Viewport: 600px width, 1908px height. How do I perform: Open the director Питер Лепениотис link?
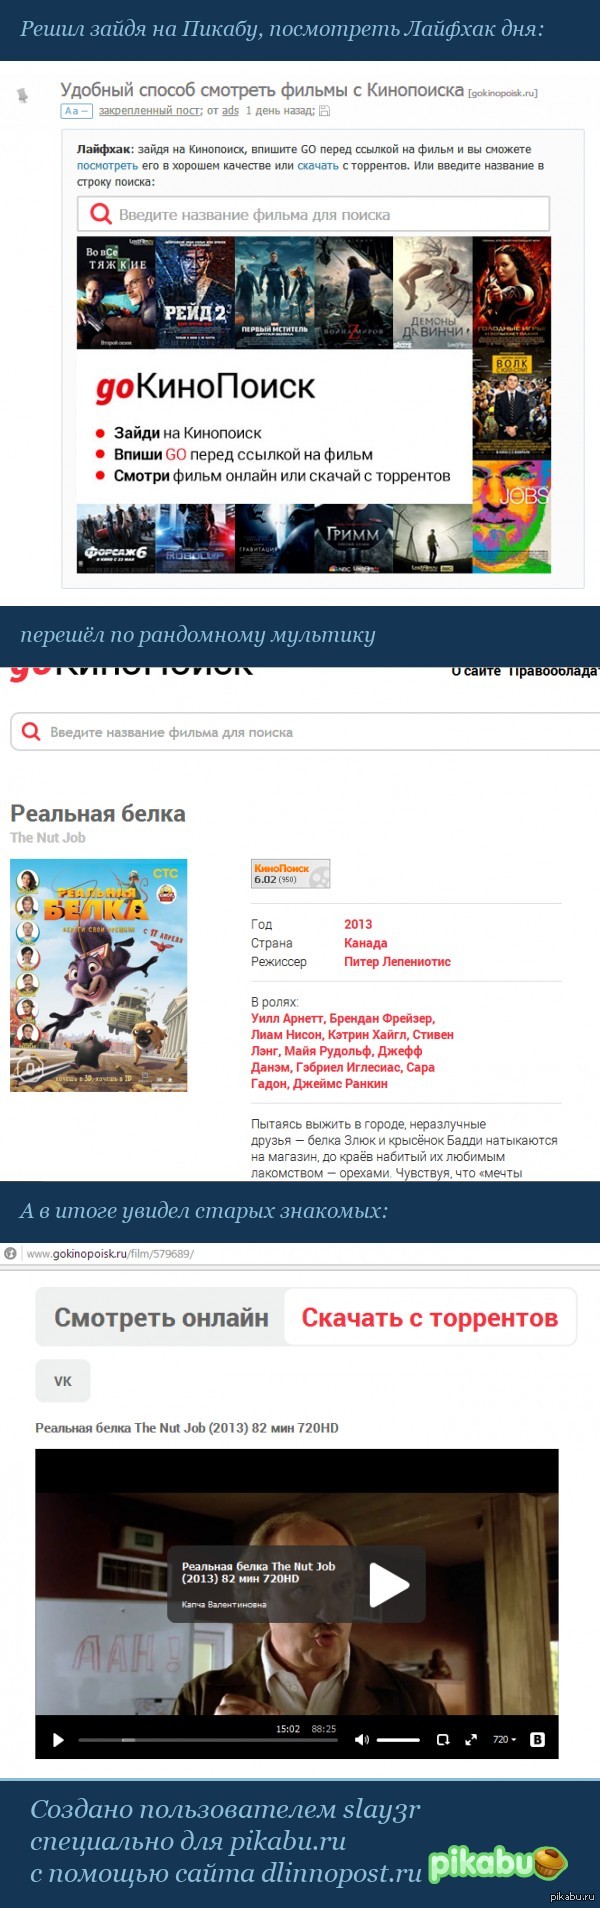coord(397,962)
